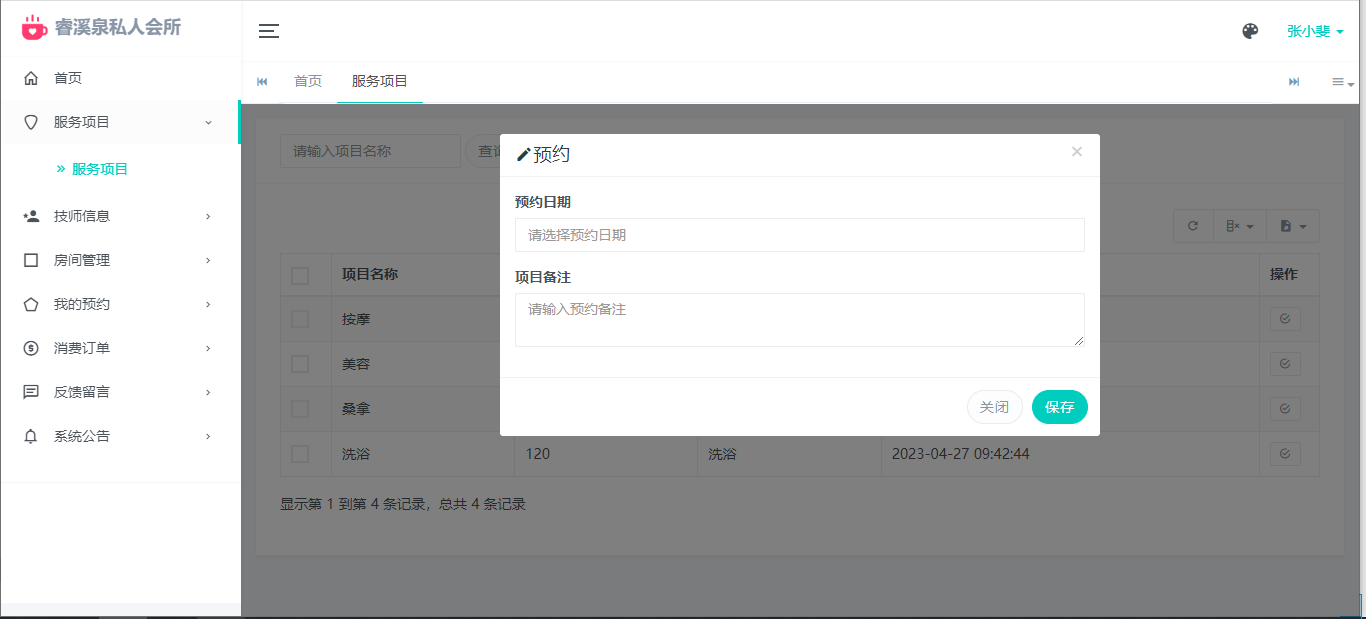The height and width of the screenshot is (619, 1366).
Task: Expand the 系统公告 chevron
Action: (x=208, y=436)
